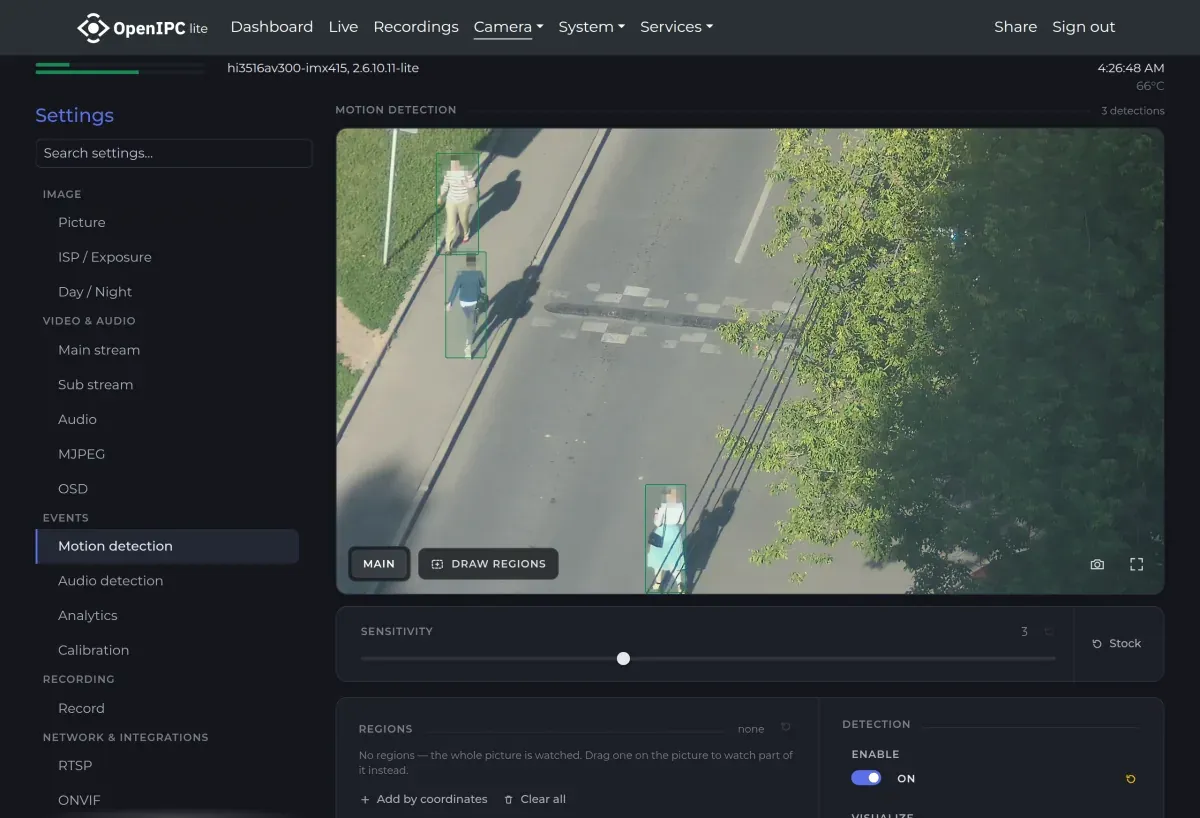Open the Services dropdown menu
The height and width of the screenshot is (818, 1200).
[x=676, y=27]
